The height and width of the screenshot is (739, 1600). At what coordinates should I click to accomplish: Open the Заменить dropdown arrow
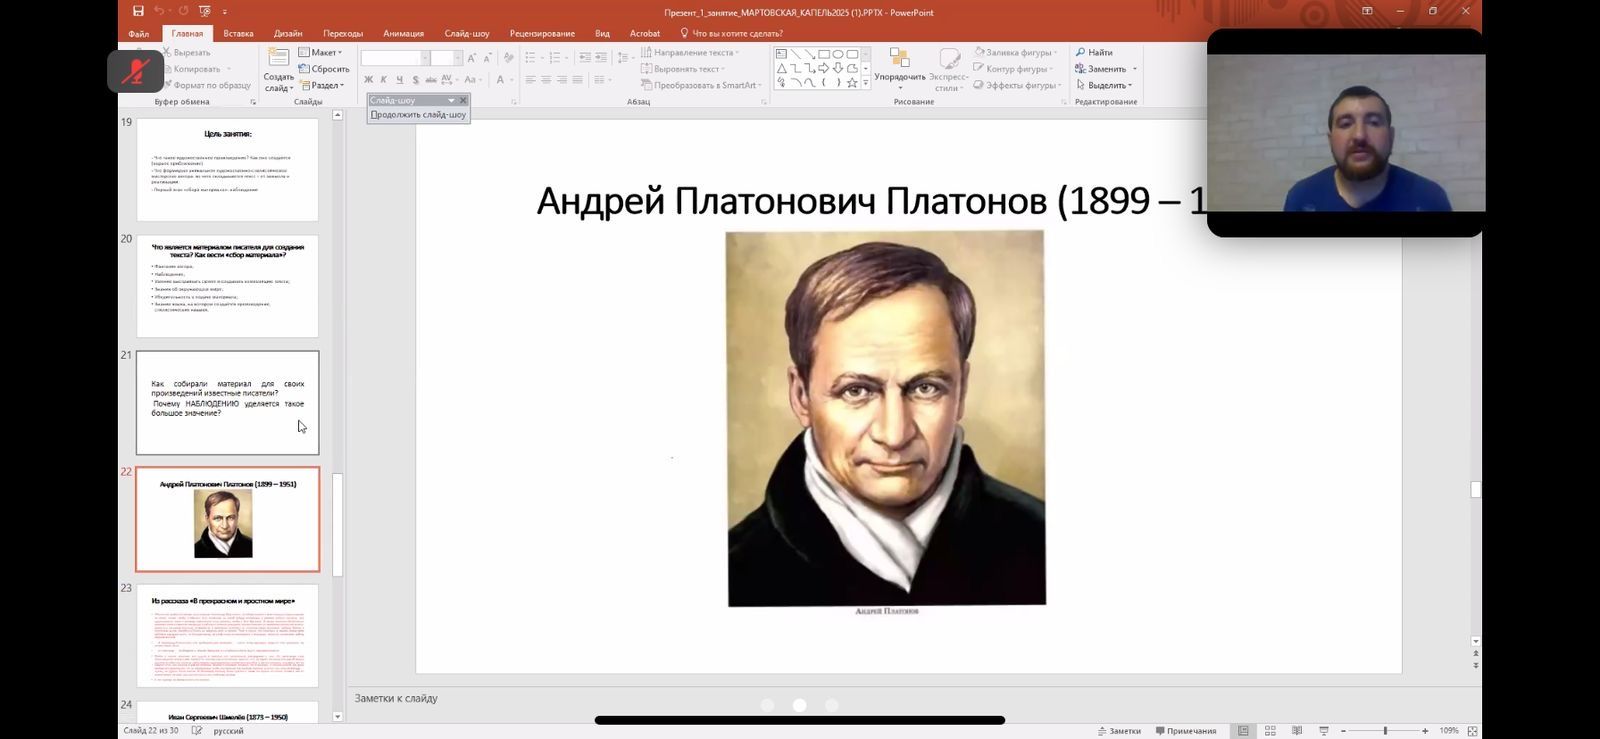click(x=1135, y=69)
